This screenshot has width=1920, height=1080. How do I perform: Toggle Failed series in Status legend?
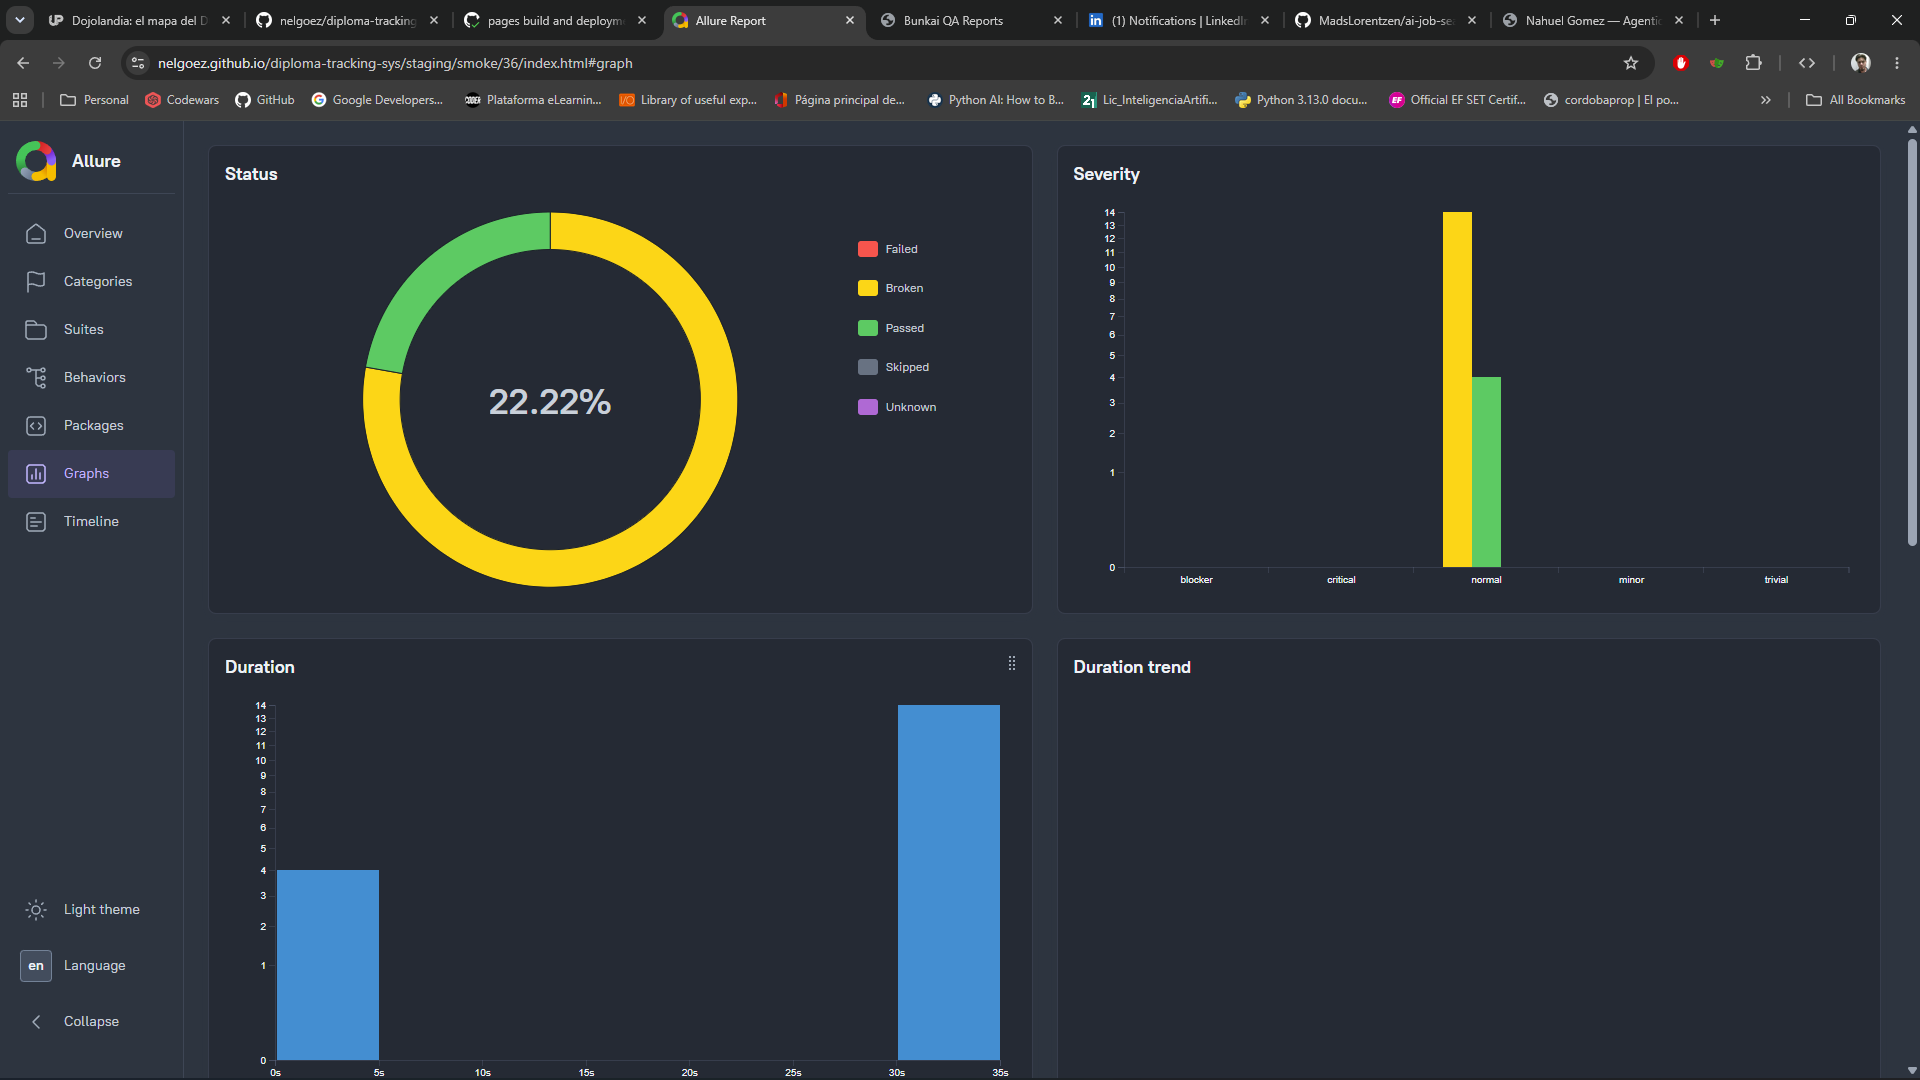(888, 249)
